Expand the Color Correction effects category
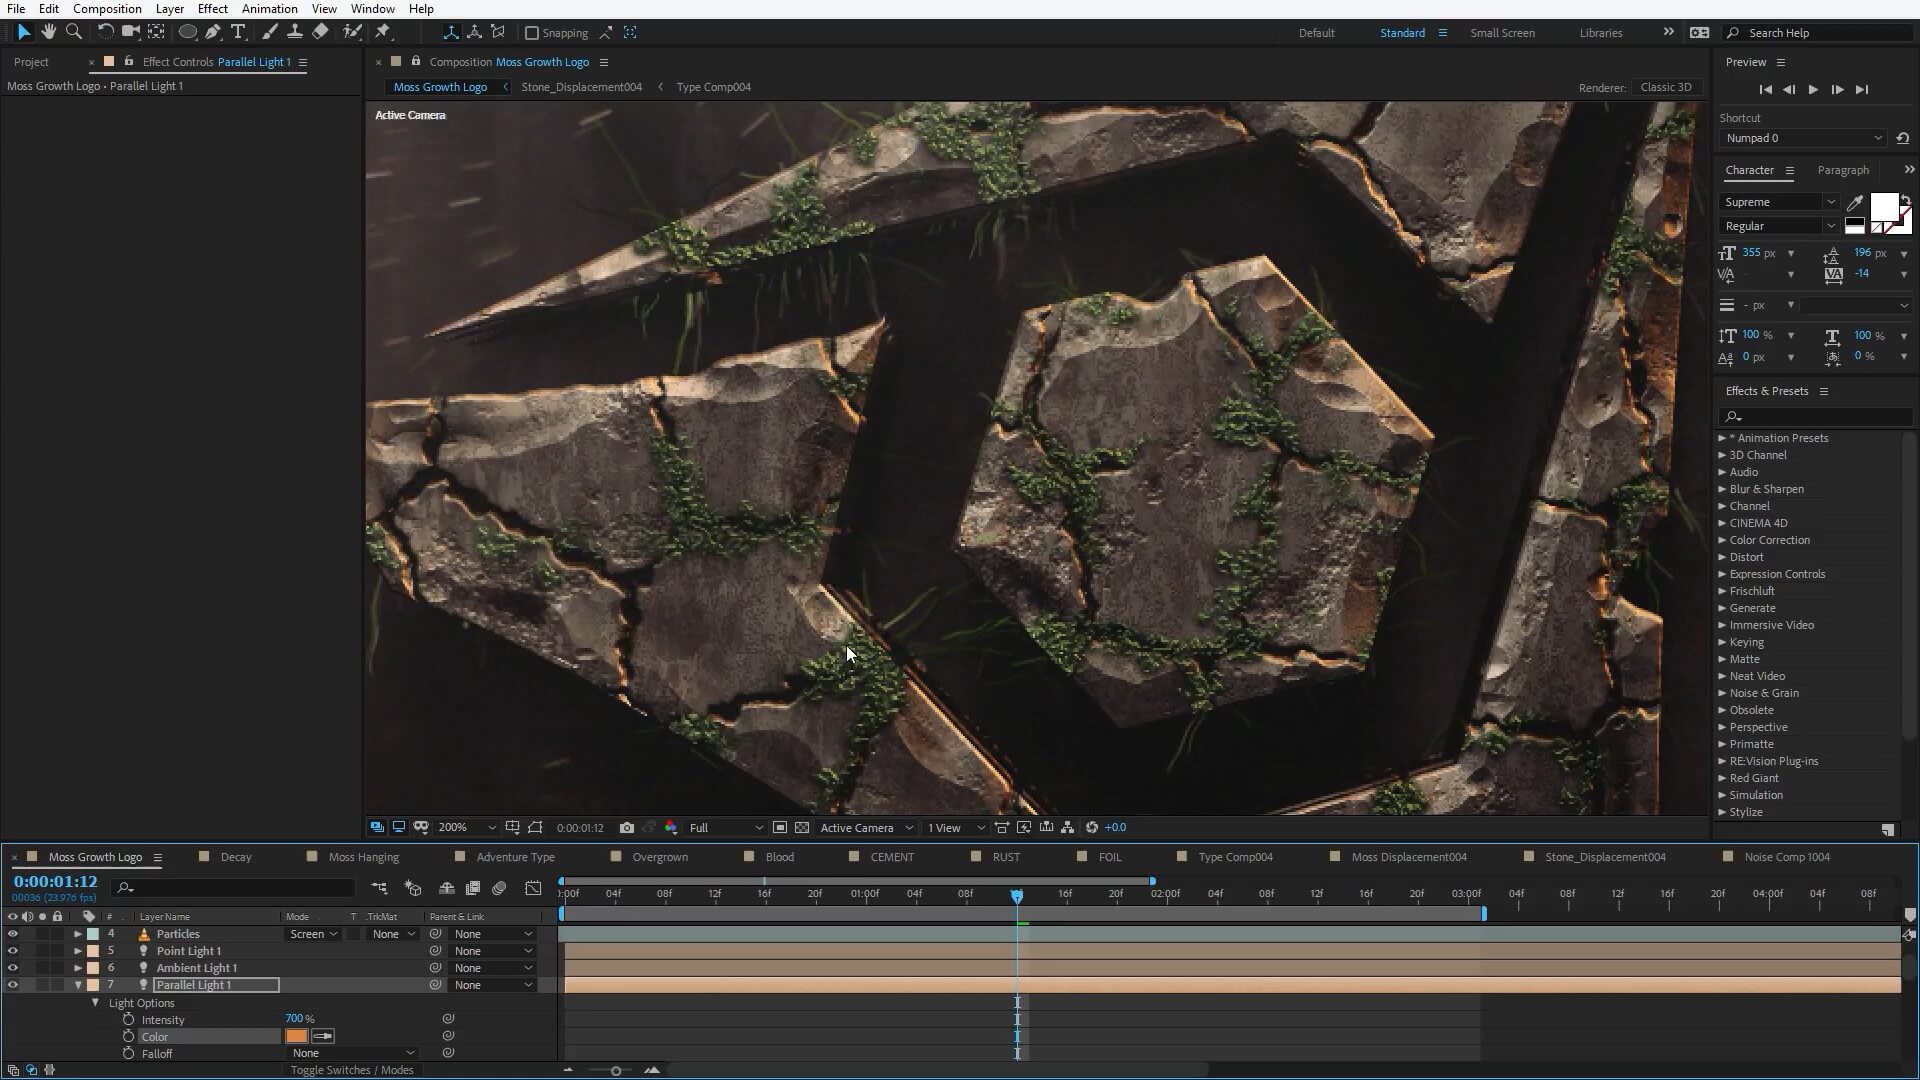The height and width of the screenshot is (1080, 1920). click(1722, 540)
